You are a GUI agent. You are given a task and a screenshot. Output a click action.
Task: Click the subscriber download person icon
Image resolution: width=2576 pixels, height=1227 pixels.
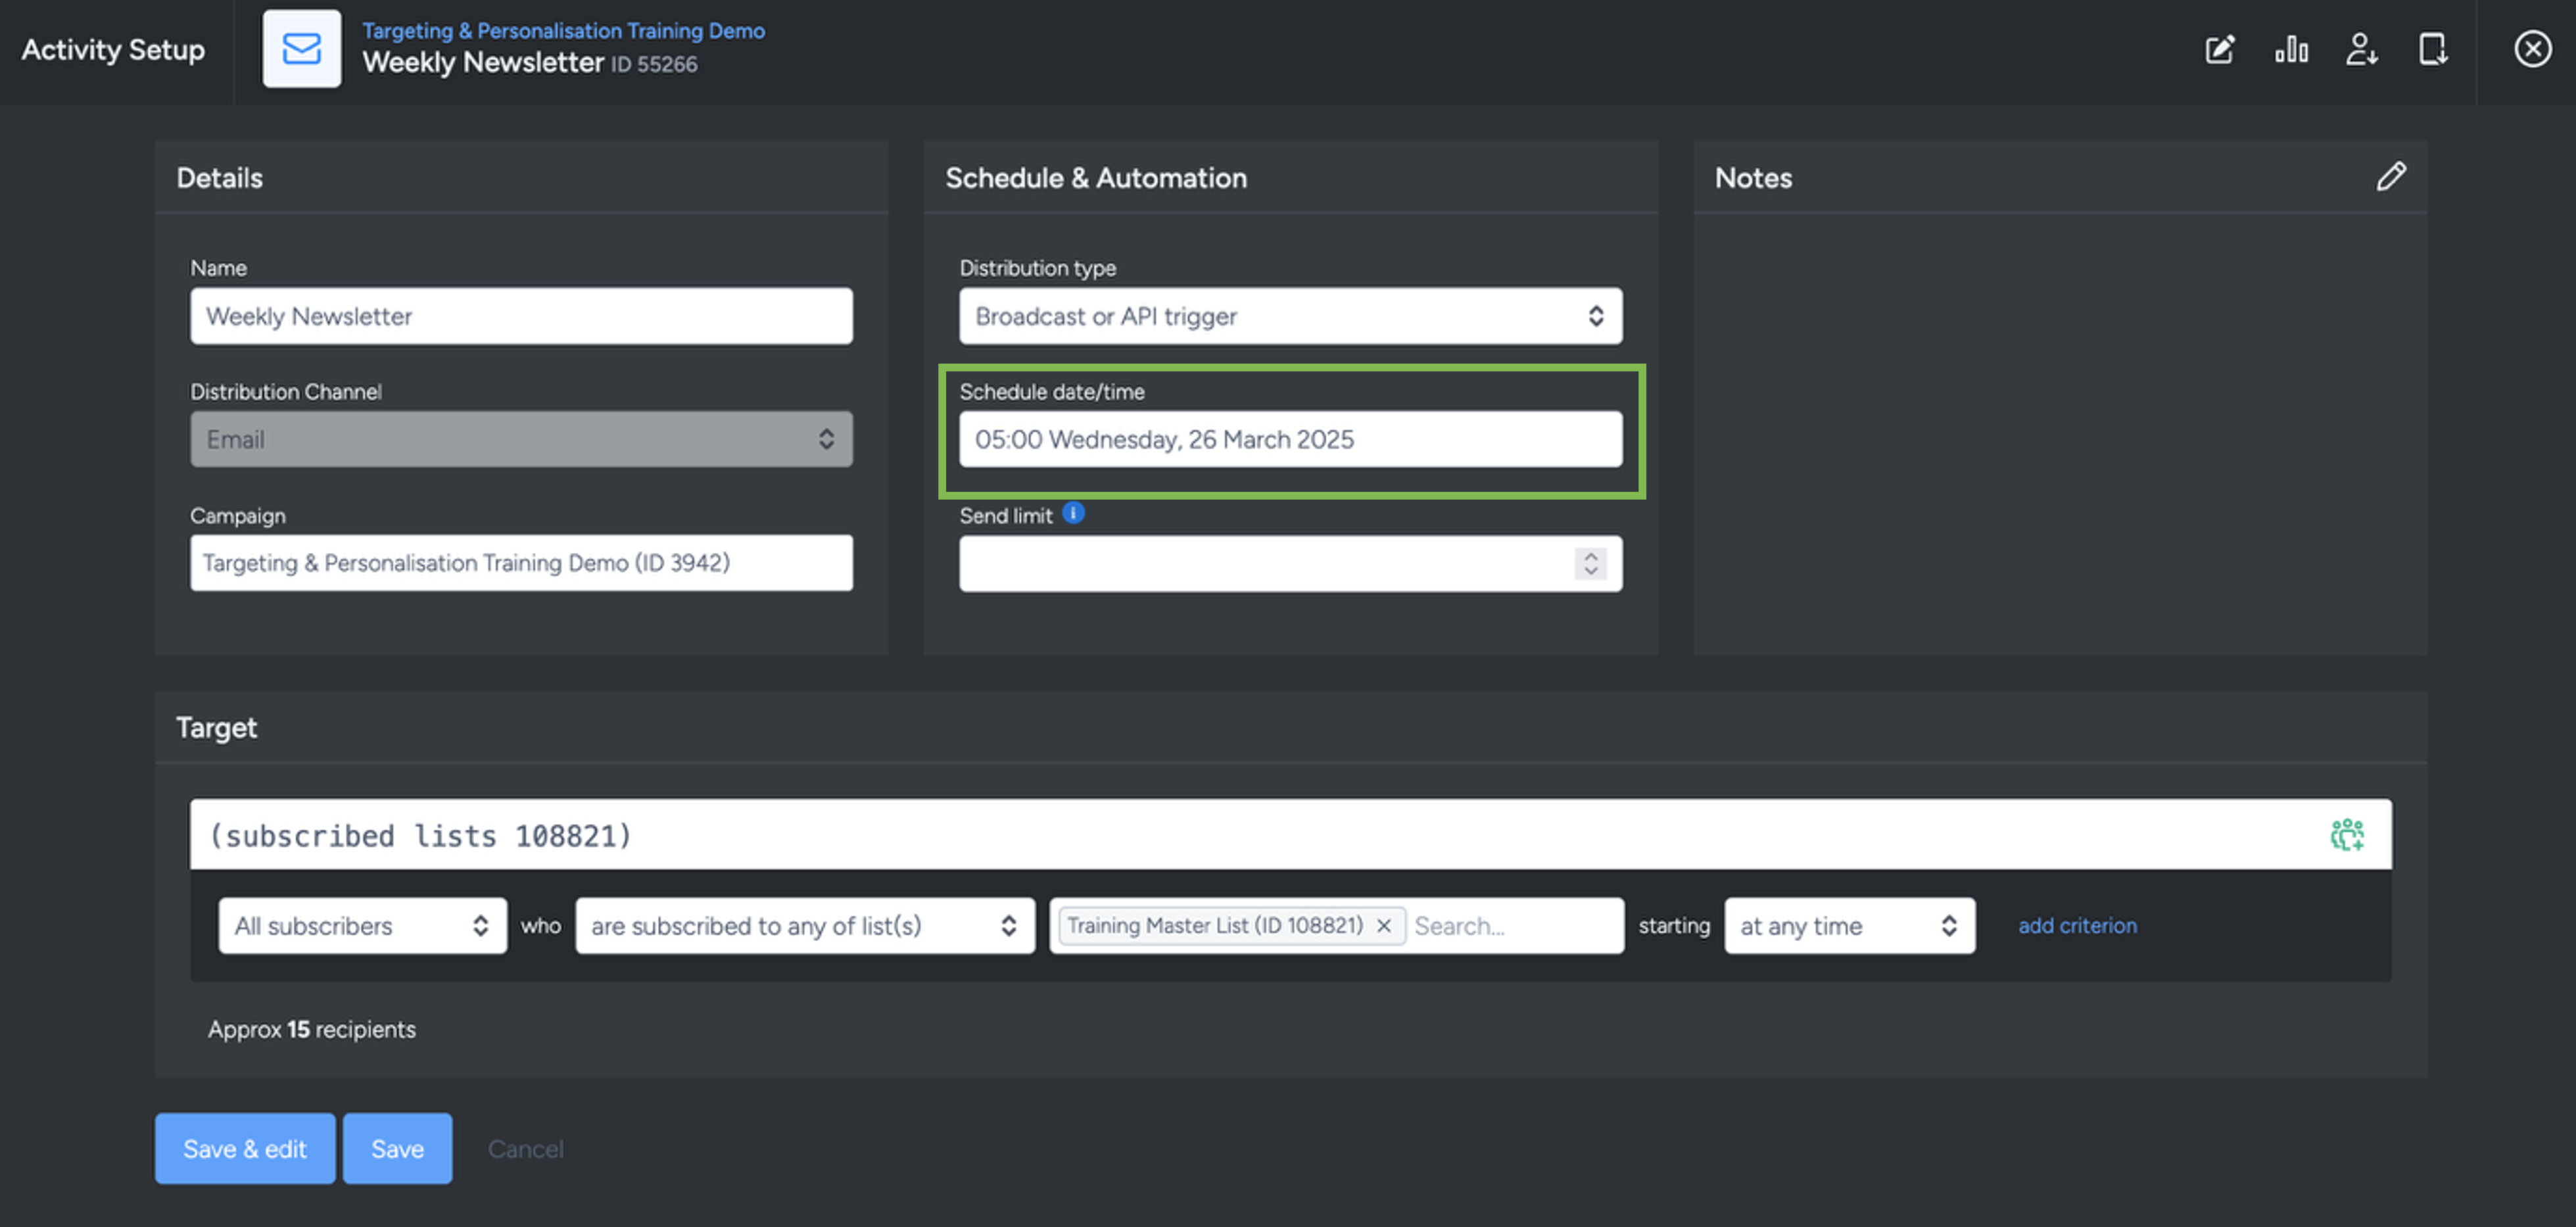2361,49
